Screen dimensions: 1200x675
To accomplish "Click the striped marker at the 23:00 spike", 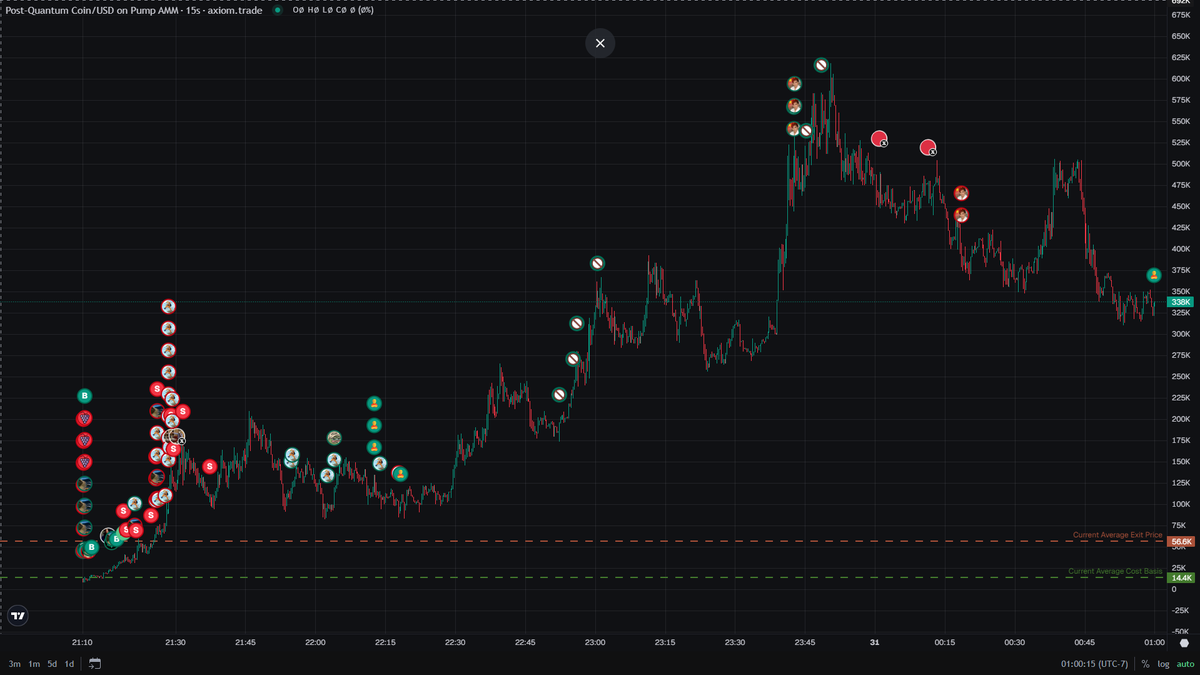I will tap(597, 263).
